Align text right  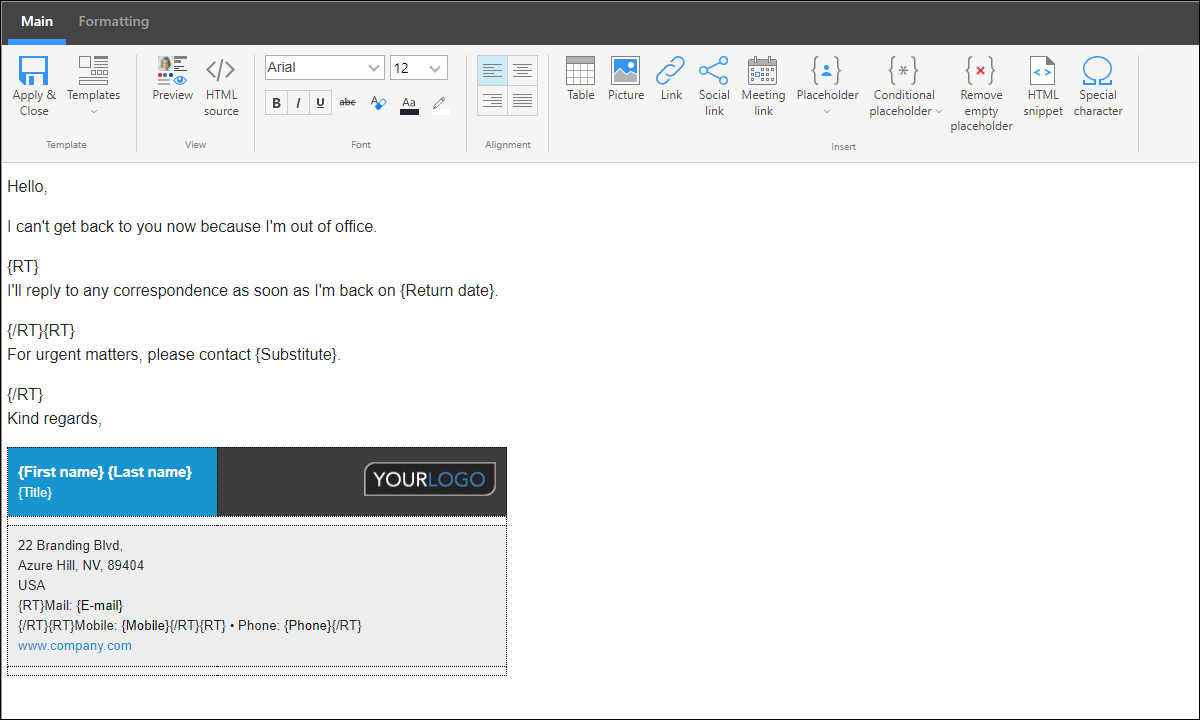click(492, 100)
